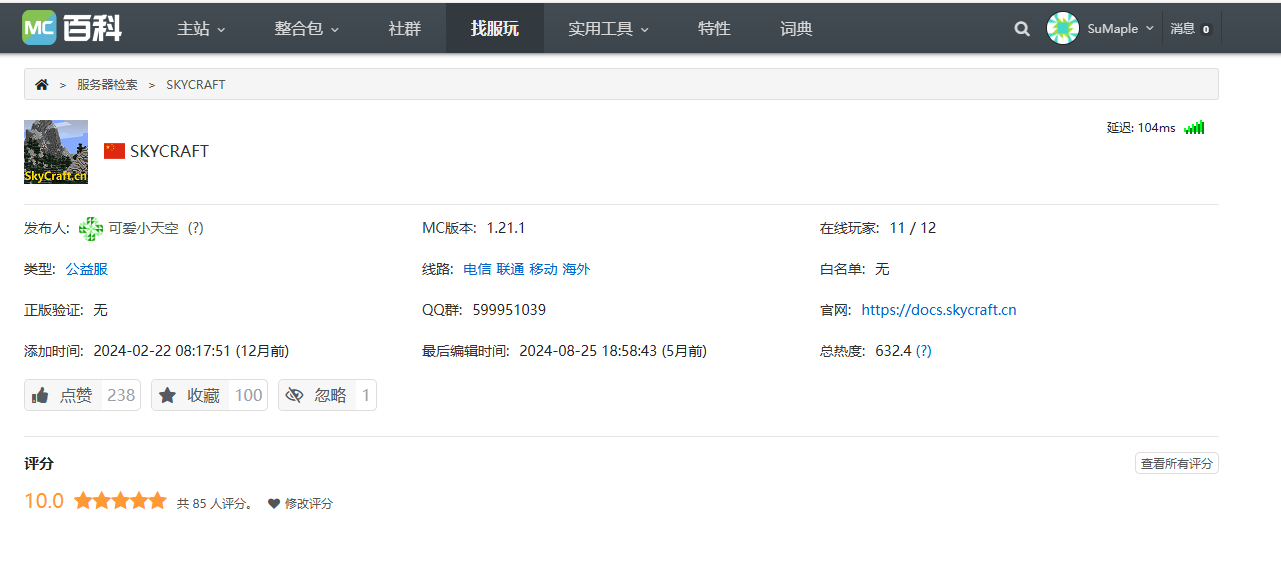Click the 延迟: 104ms latency text
The width and height of the screenshot is (1281, 586).
[x=1141, y=128]
